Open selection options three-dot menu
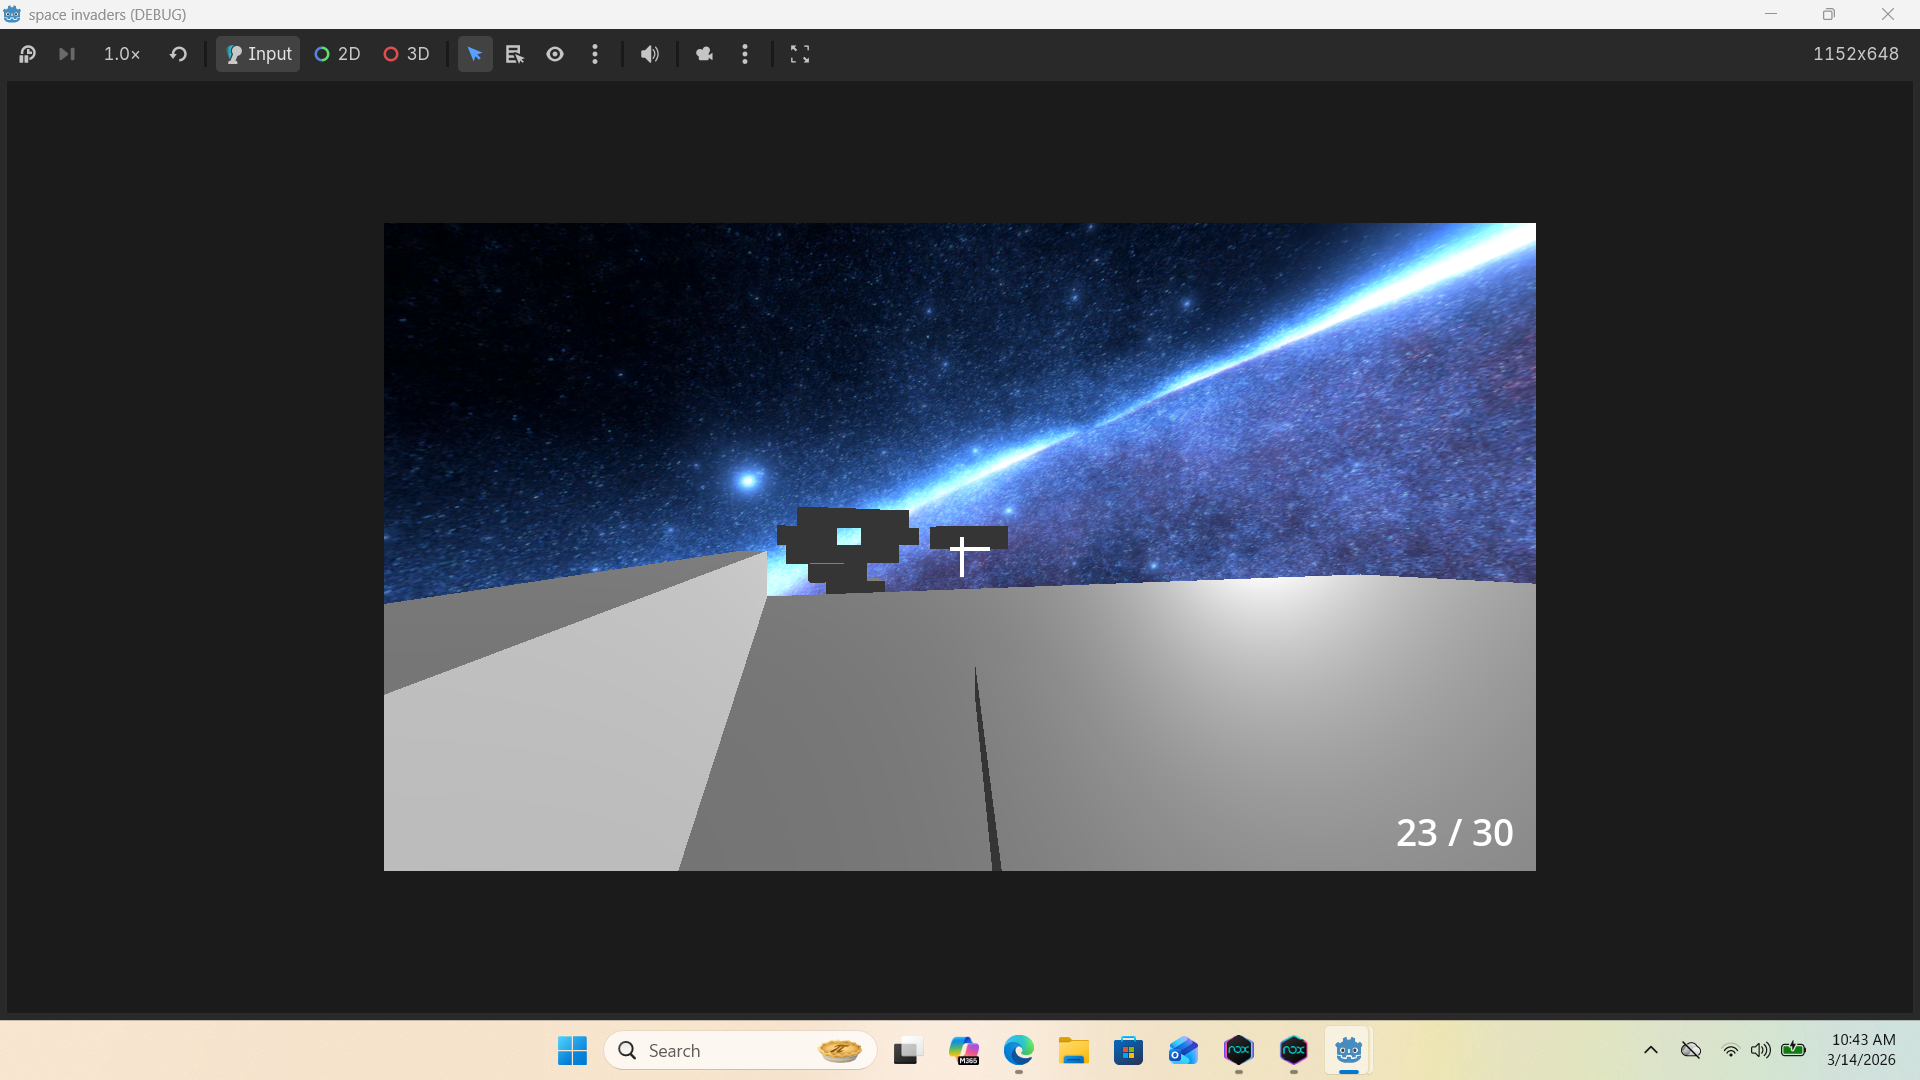Screen dimensions: 1920x1080 pos(595,54)
